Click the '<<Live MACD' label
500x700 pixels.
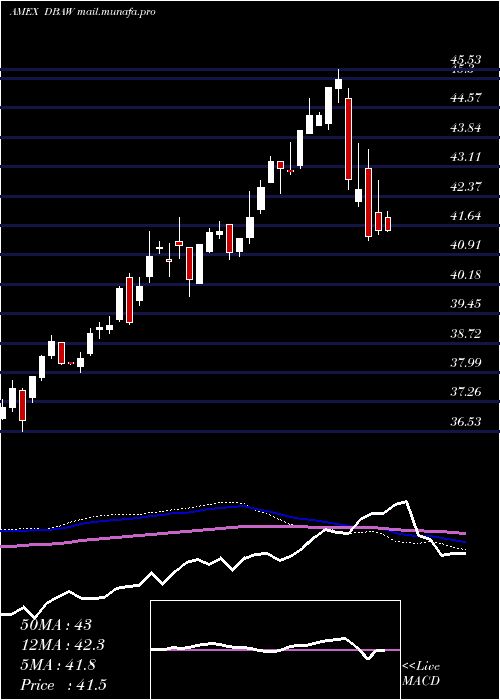(421, 674)
